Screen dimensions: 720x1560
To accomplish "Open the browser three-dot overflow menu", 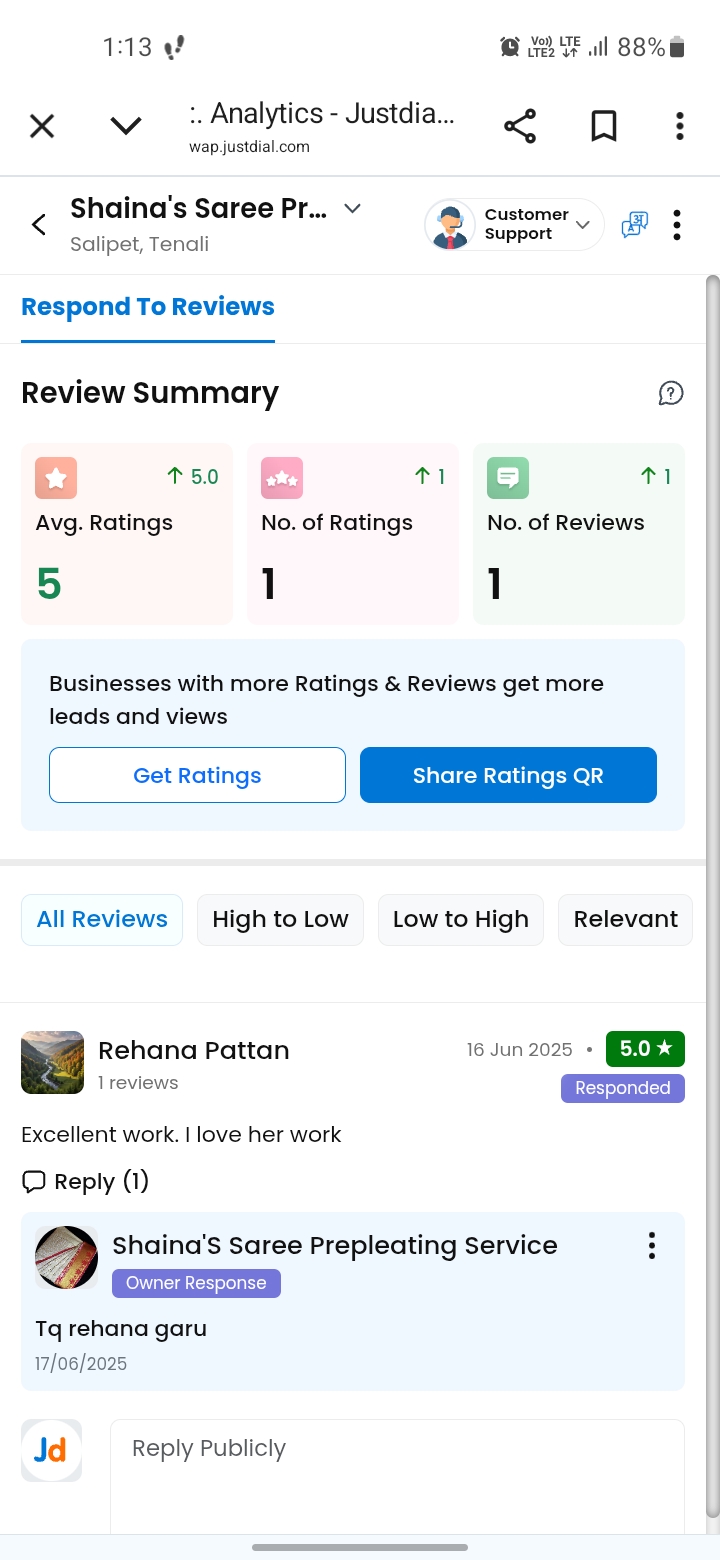I will tap(680, 126).
